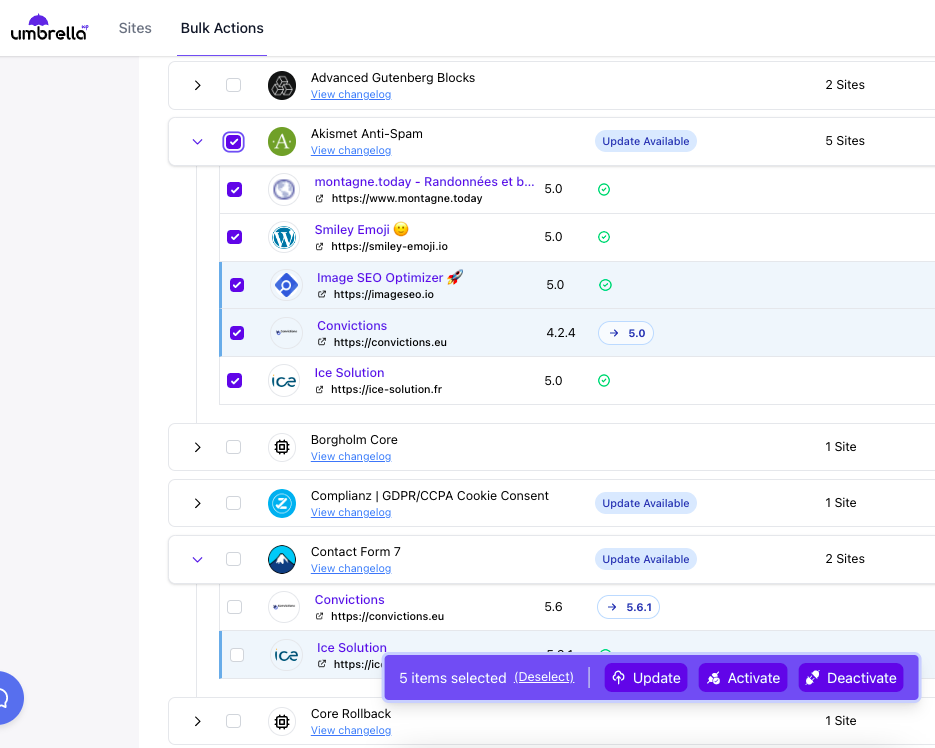935x748 pixels.
Task: Collapse the Akismet Anti-Spam row
Action: click(x=197, y=142)
